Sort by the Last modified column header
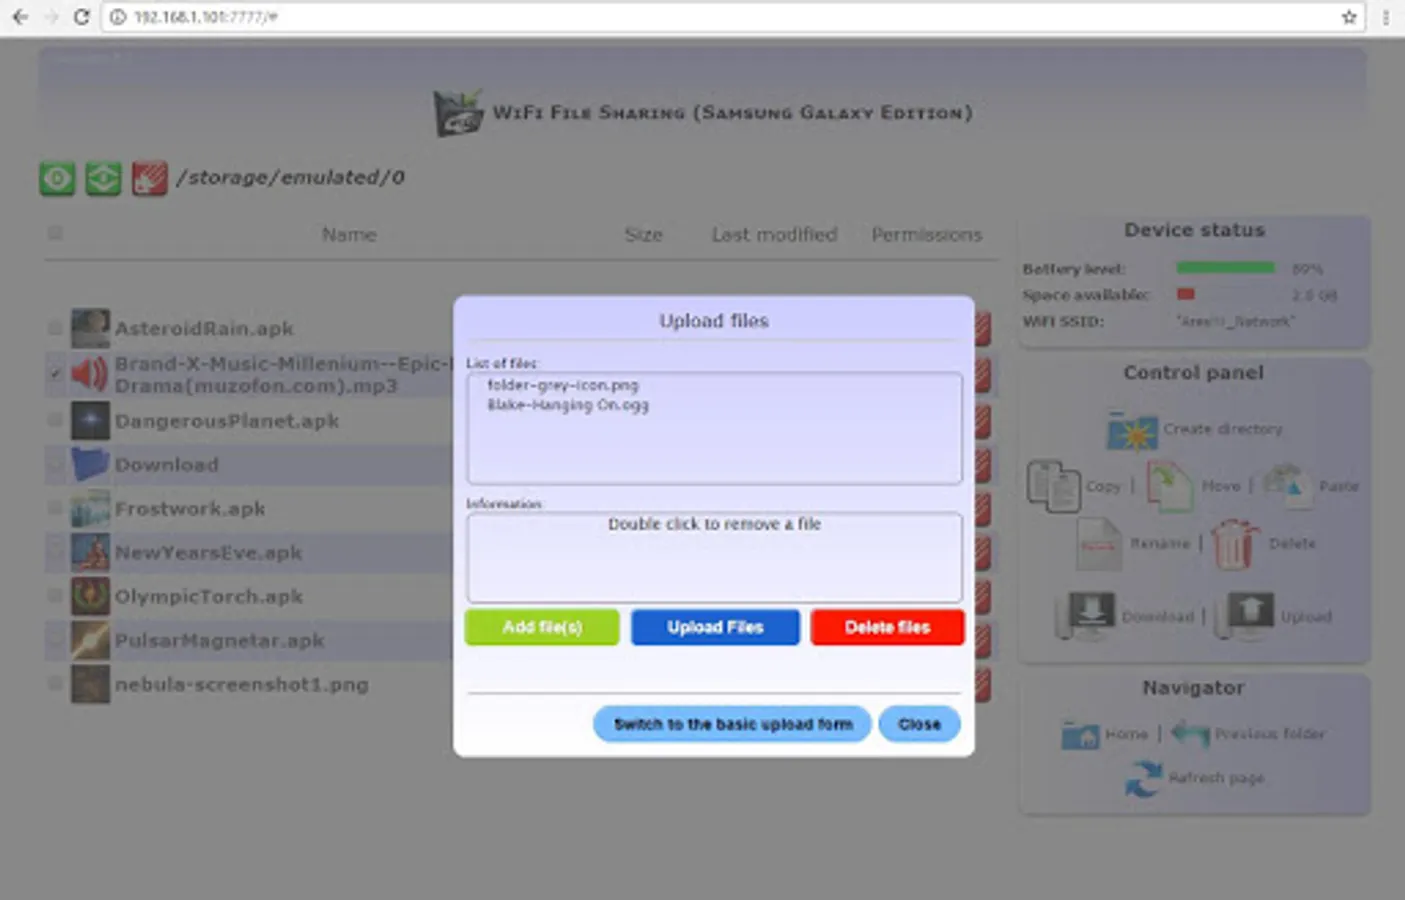The image size is (1405, 900). (x=774, y=234)
